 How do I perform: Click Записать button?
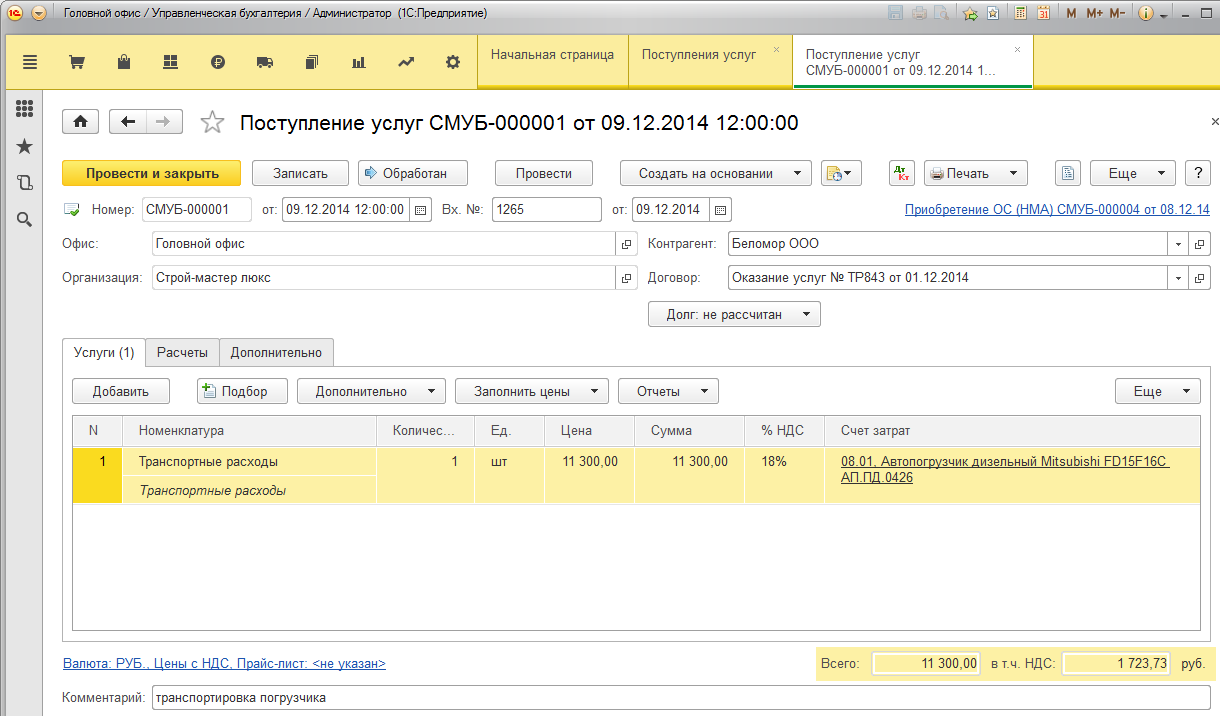[300, 173]
